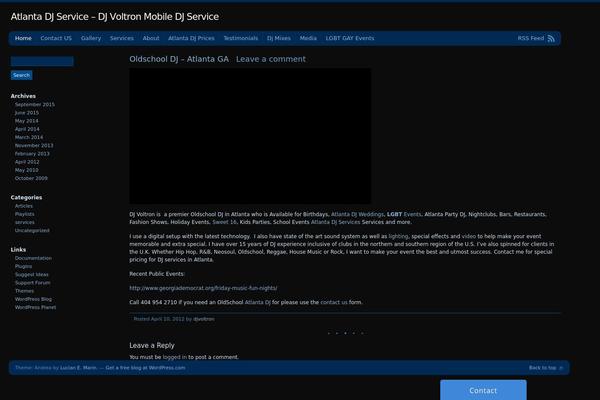Open April 2012 archive
The image size is (600, 400).
tap(27, 162)
